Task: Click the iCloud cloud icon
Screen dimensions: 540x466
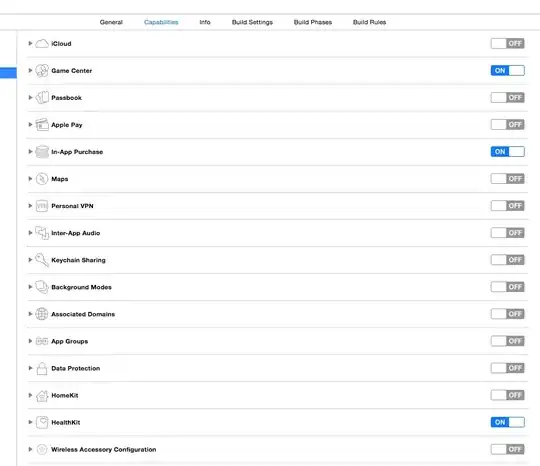Action: pyautogui.click(x=42, y=44)
